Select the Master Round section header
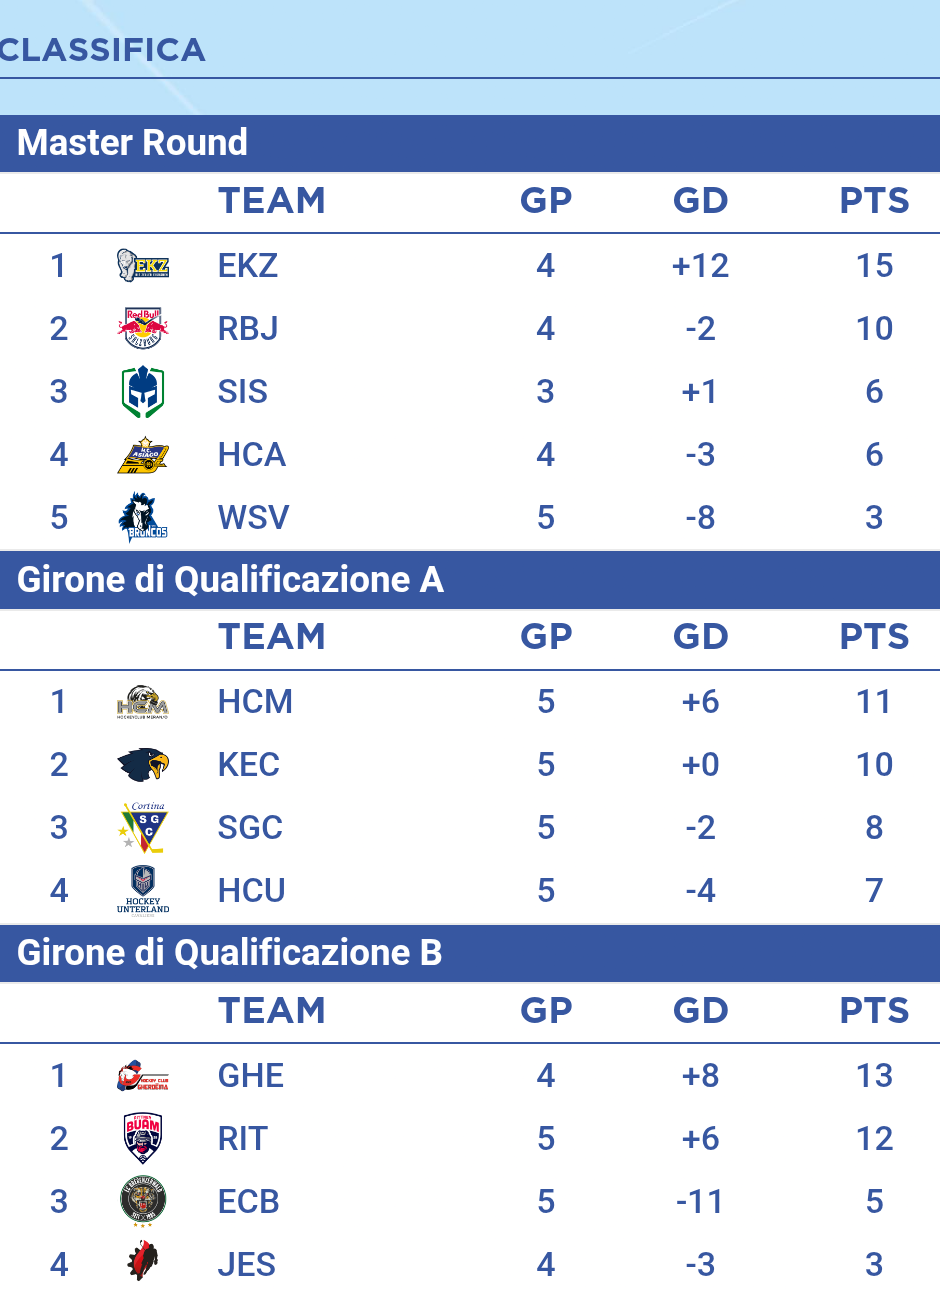The height and width of the screenshot is (1289, 940). [x=470, y=143]
